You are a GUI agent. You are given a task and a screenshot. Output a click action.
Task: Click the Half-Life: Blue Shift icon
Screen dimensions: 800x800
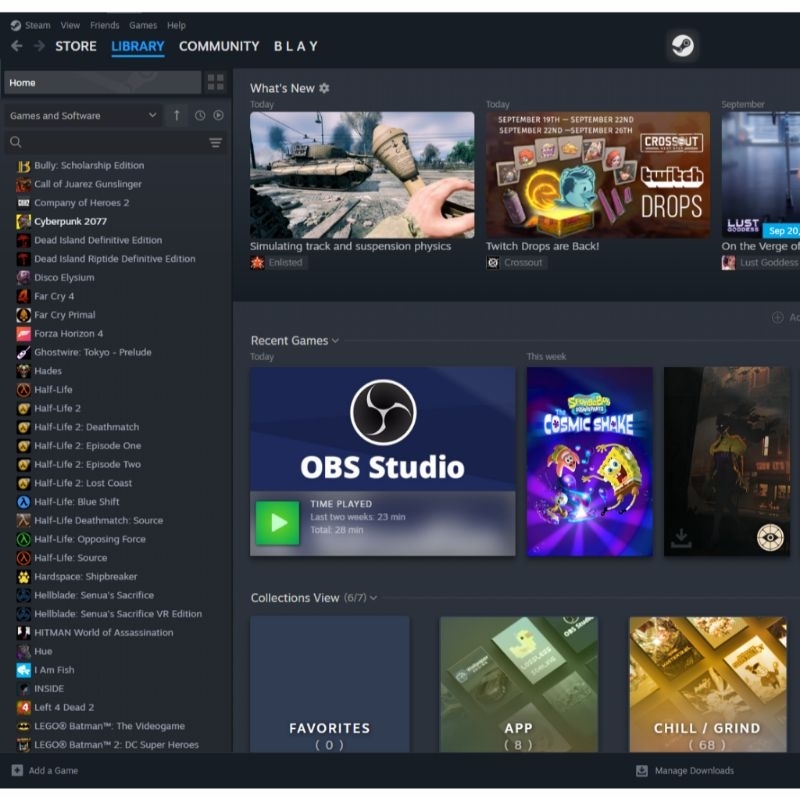(23, 502)
